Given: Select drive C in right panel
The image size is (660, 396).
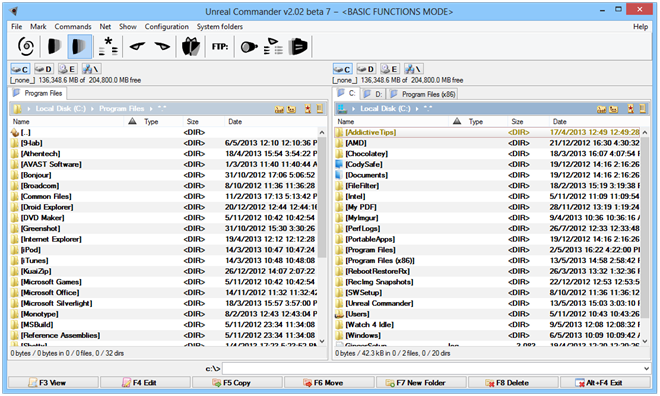Looking at the screenshot, I should (342, 69).
